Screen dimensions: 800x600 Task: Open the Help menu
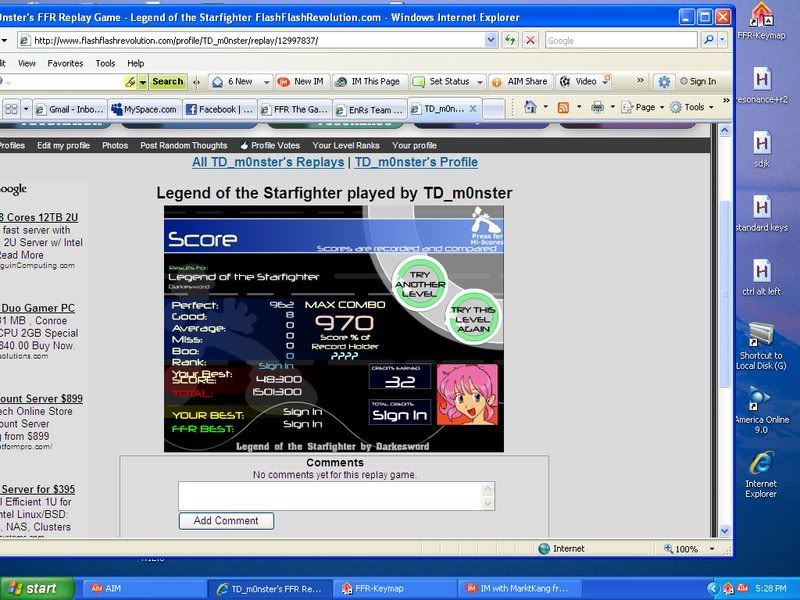click(x=135, y=63)
